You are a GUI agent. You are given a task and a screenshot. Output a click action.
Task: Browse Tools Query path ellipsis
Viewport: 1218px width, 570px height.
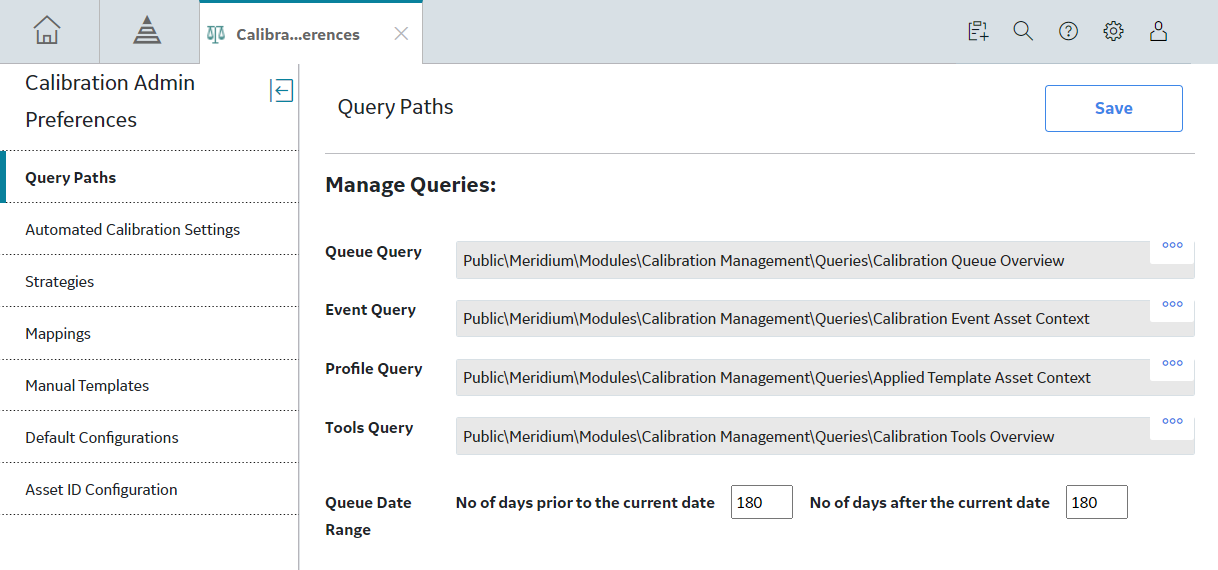pos(1172,422)
